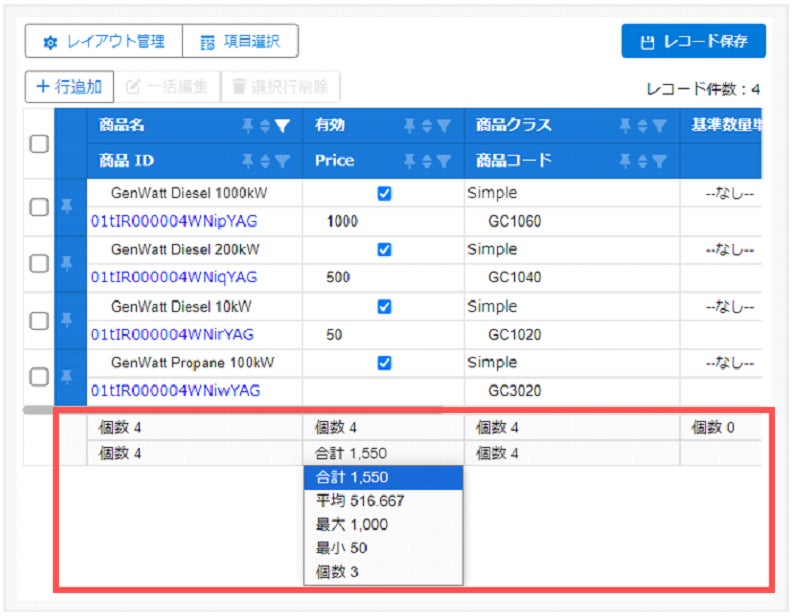Pin the GenWatt Diesel 1000kW row

click(x=67, y=206)
